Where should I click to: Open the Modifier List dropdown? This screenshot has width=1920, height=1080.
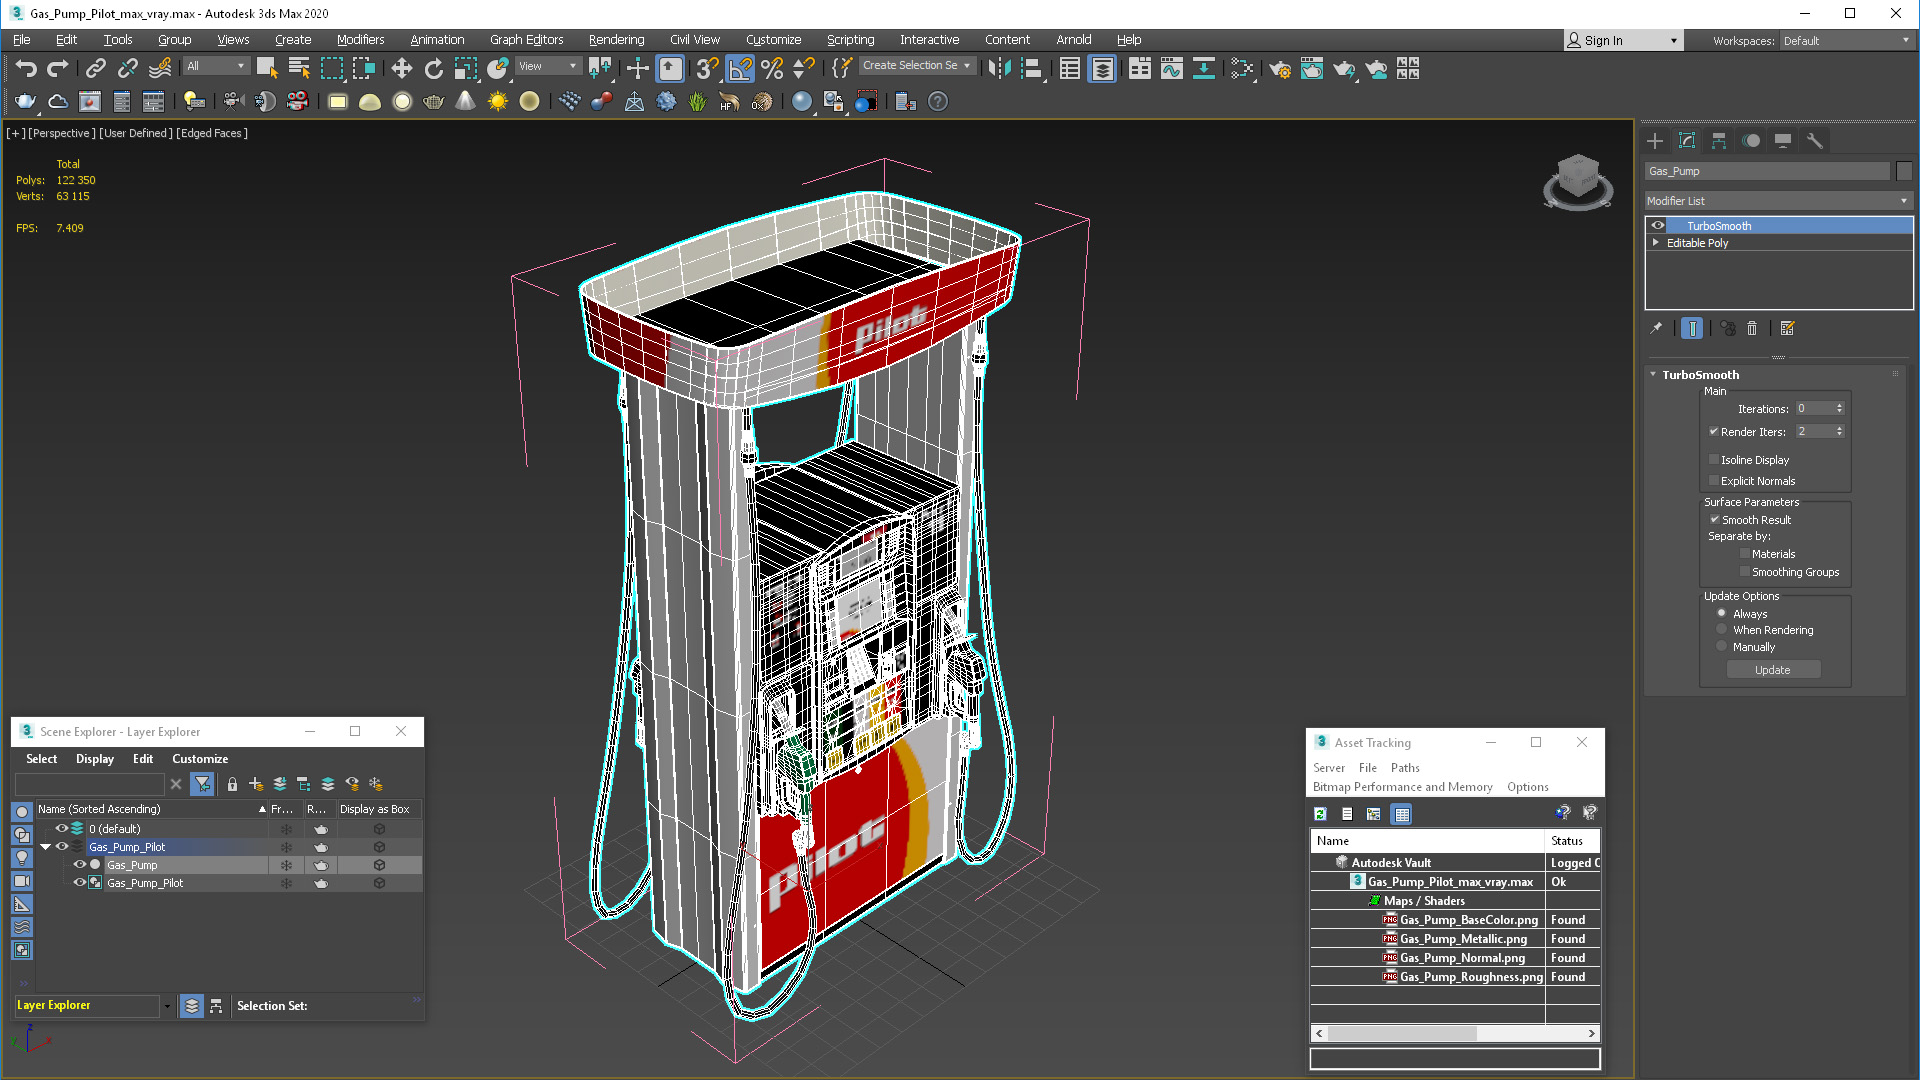click(1778, 201)
